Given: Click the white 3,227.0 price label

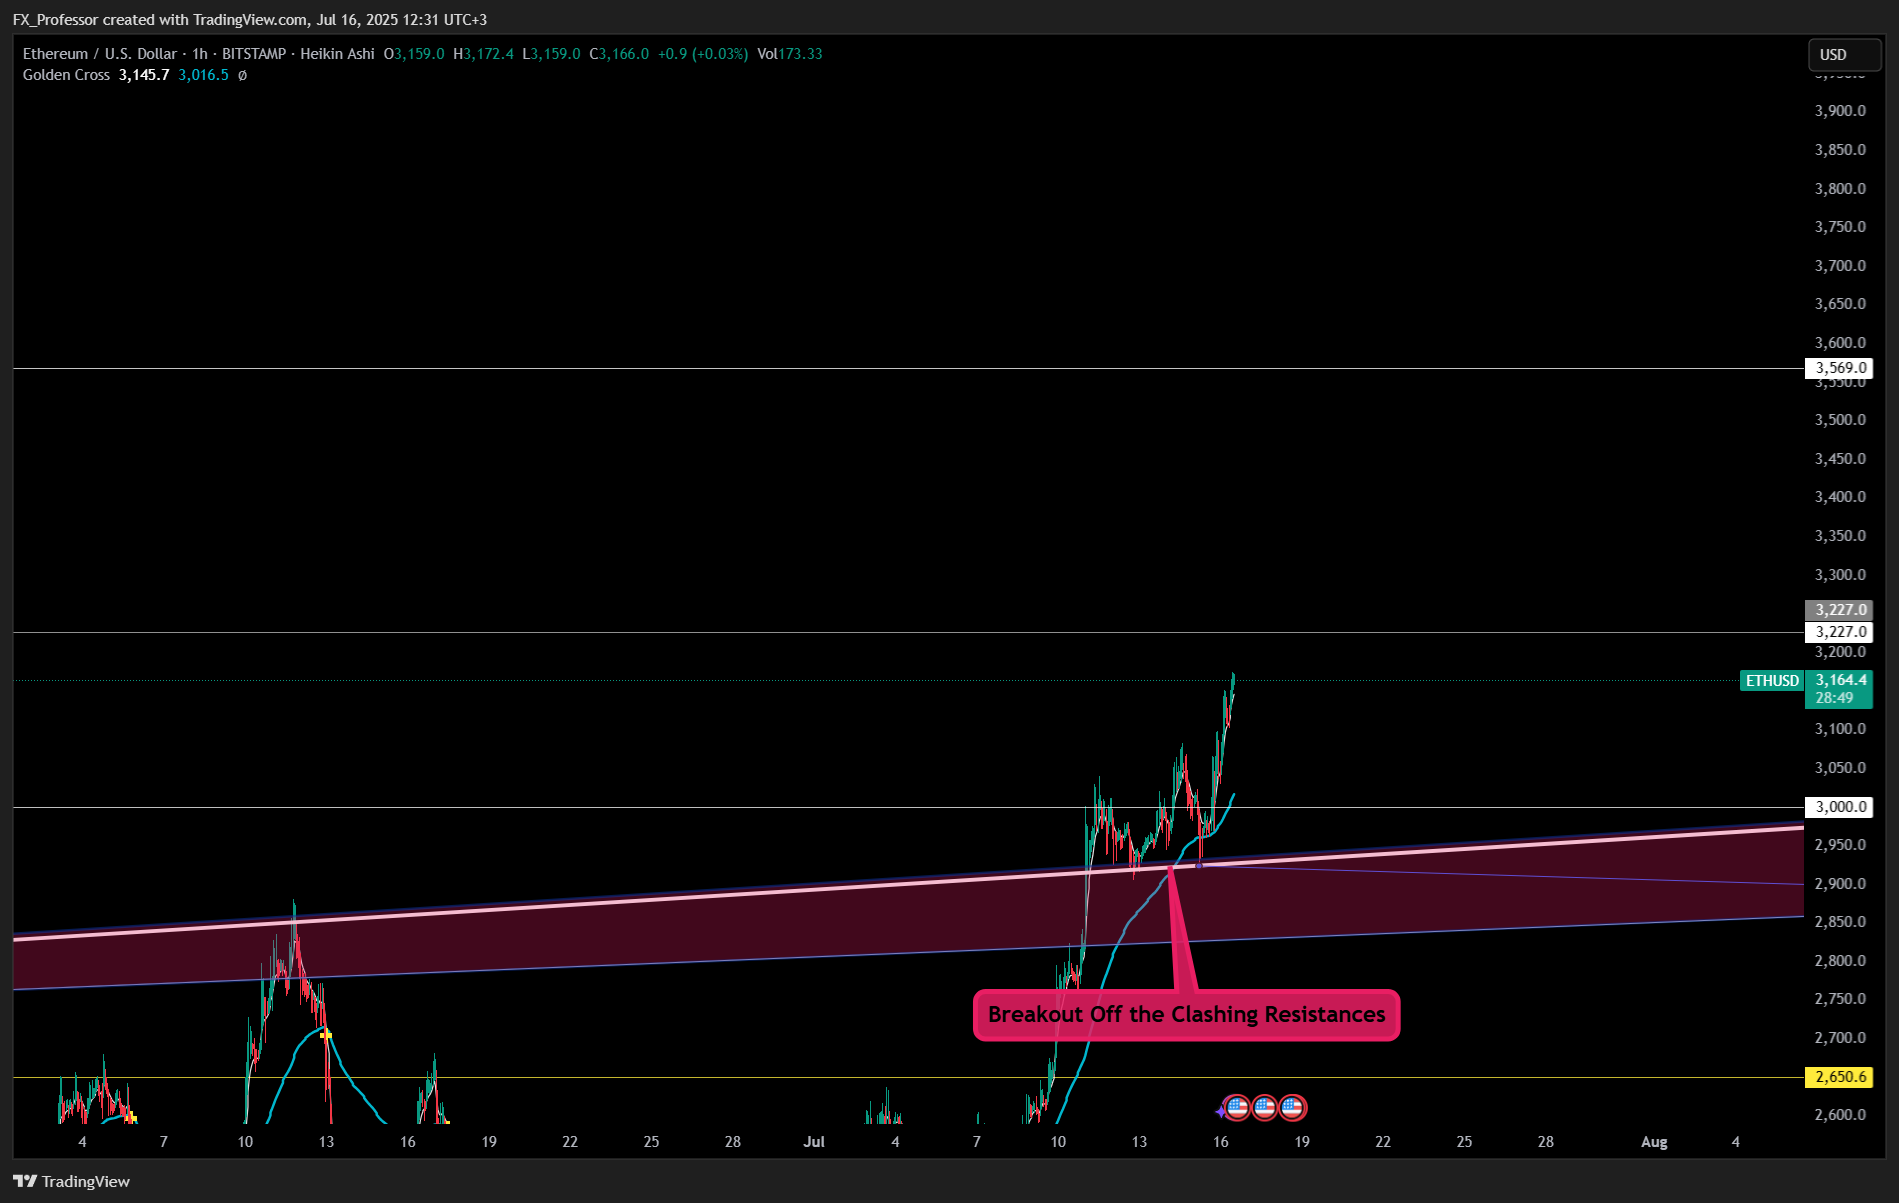Looking at the screenshot, I should [1839, 632].
